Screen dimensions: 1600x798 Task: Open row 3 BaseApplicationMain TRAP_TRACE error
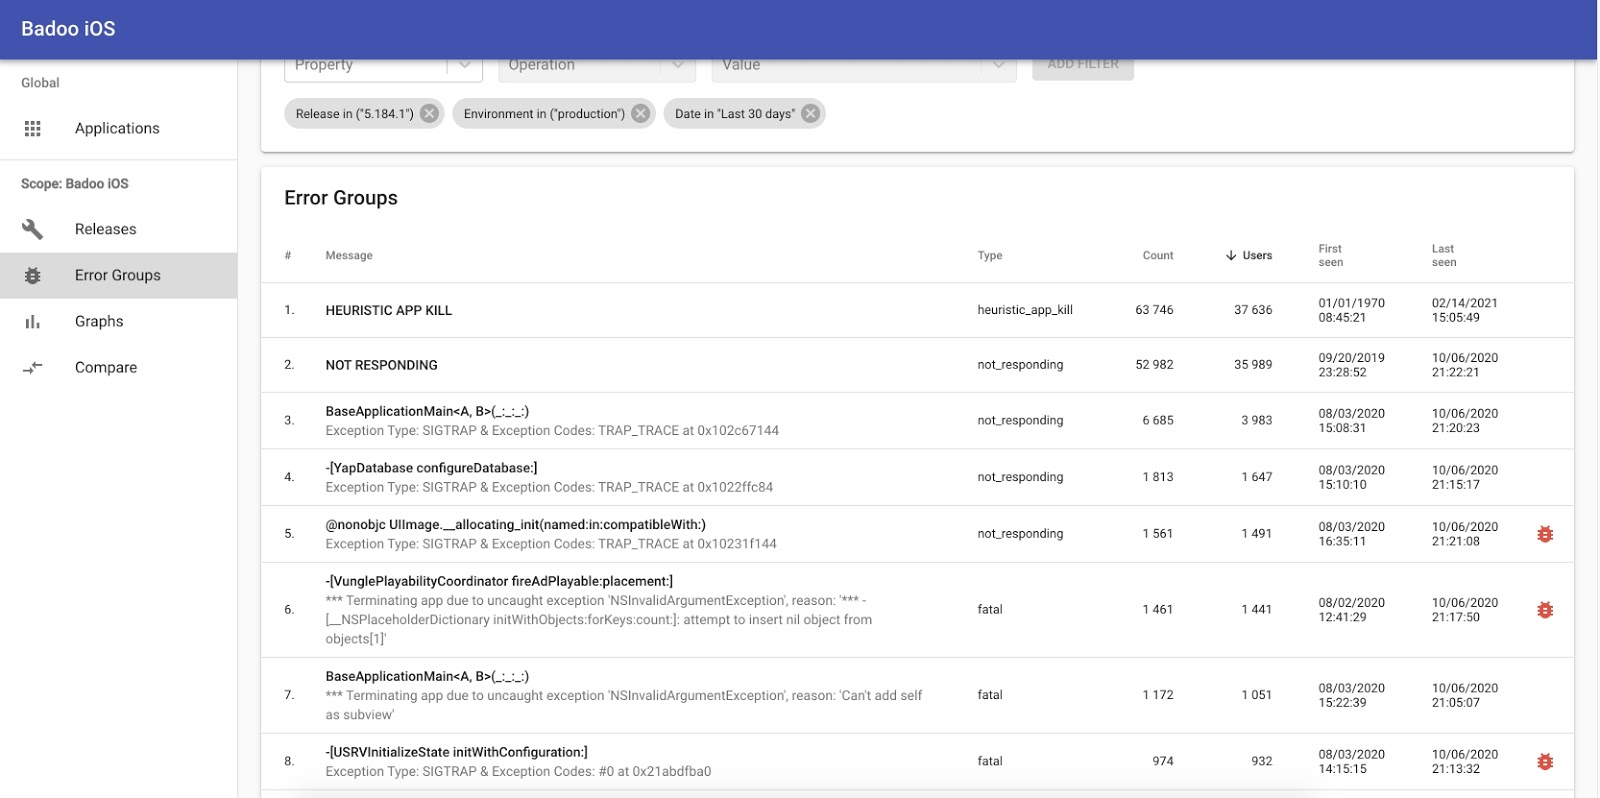point(918,421)
